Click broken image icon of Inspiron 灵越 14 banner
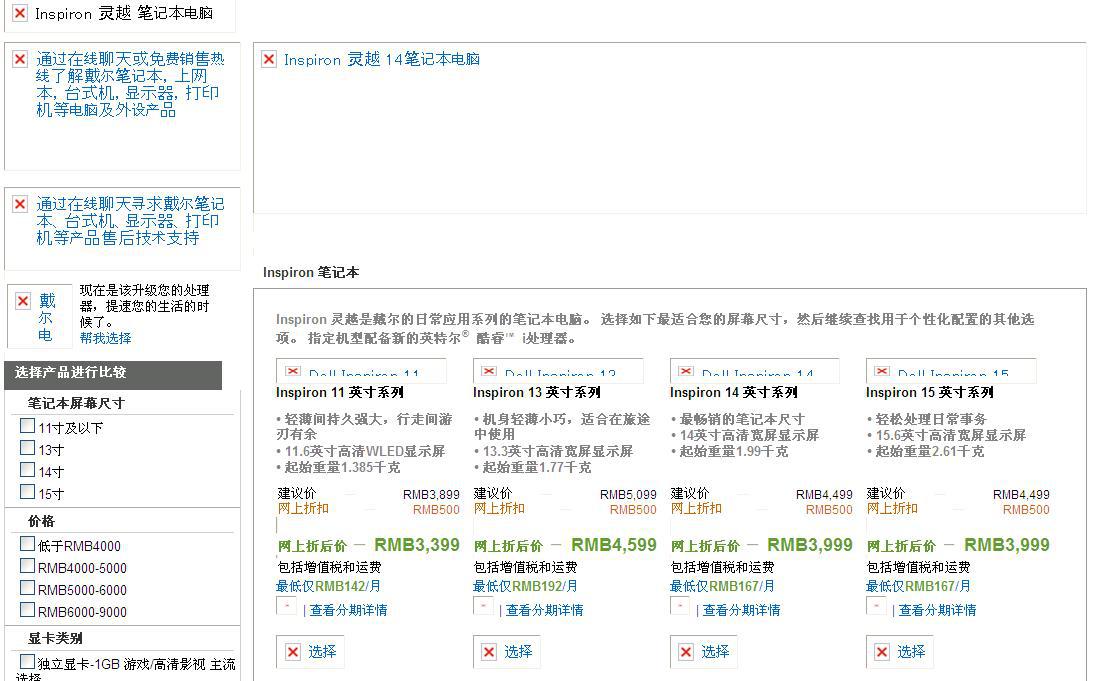1106x681 pixels. (x=269, y=59)
